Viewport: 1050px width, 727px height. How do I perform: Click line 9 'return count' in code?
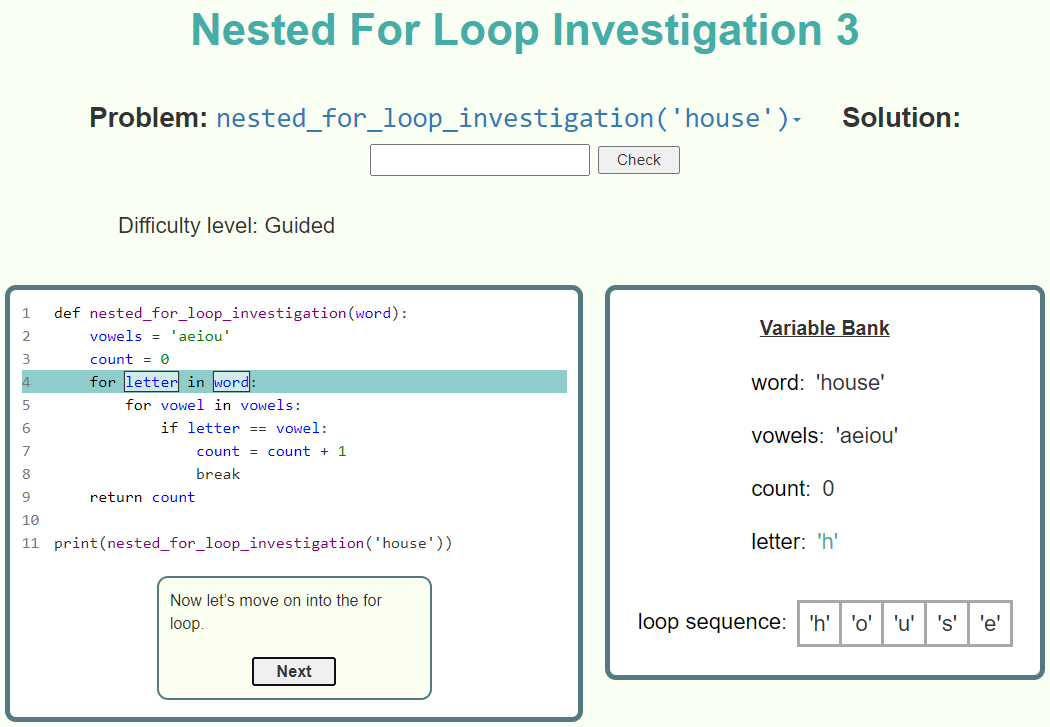(x=142, y=497)
